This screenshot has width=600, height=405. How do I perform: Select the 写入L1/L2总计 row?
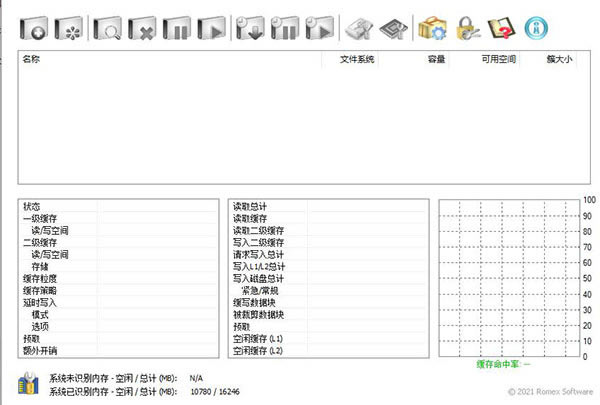328,266
